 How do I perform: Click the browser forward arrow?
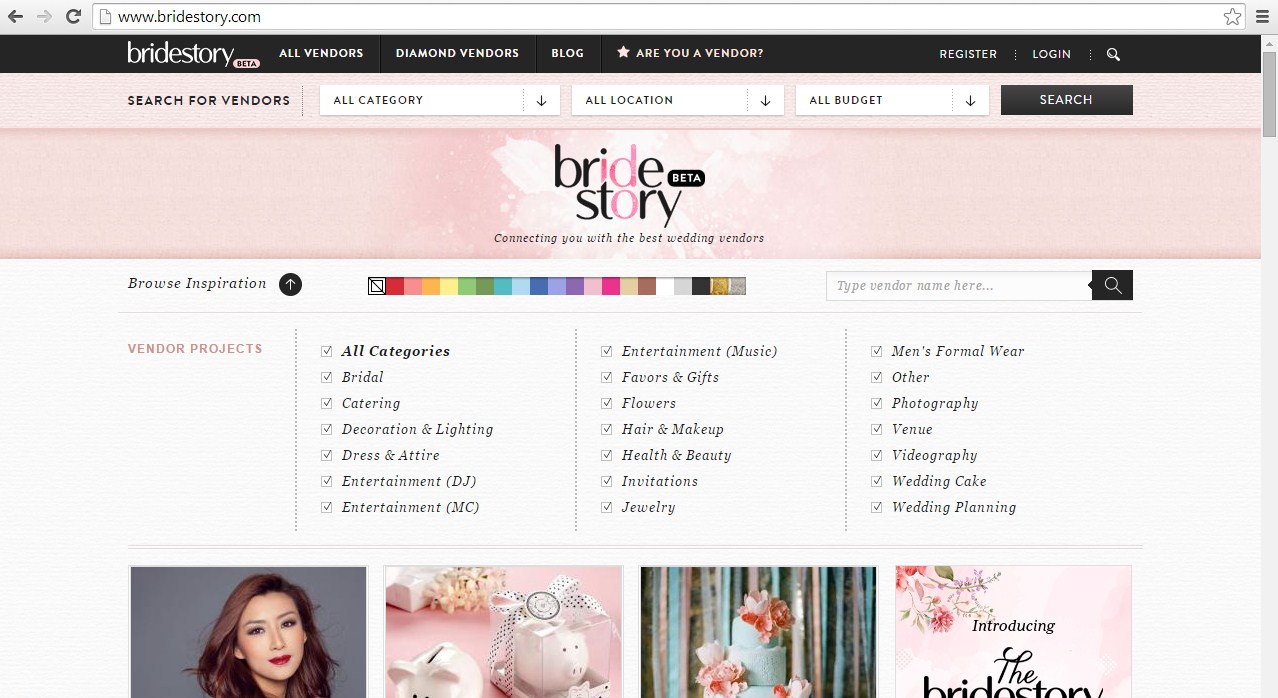coord(44,16)
